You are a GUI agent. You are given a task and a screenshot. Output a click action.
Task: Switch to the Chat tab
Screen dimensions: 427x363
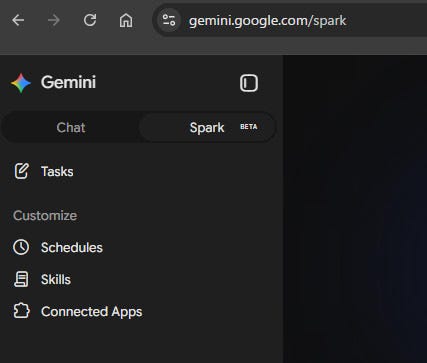pos(71,127)
